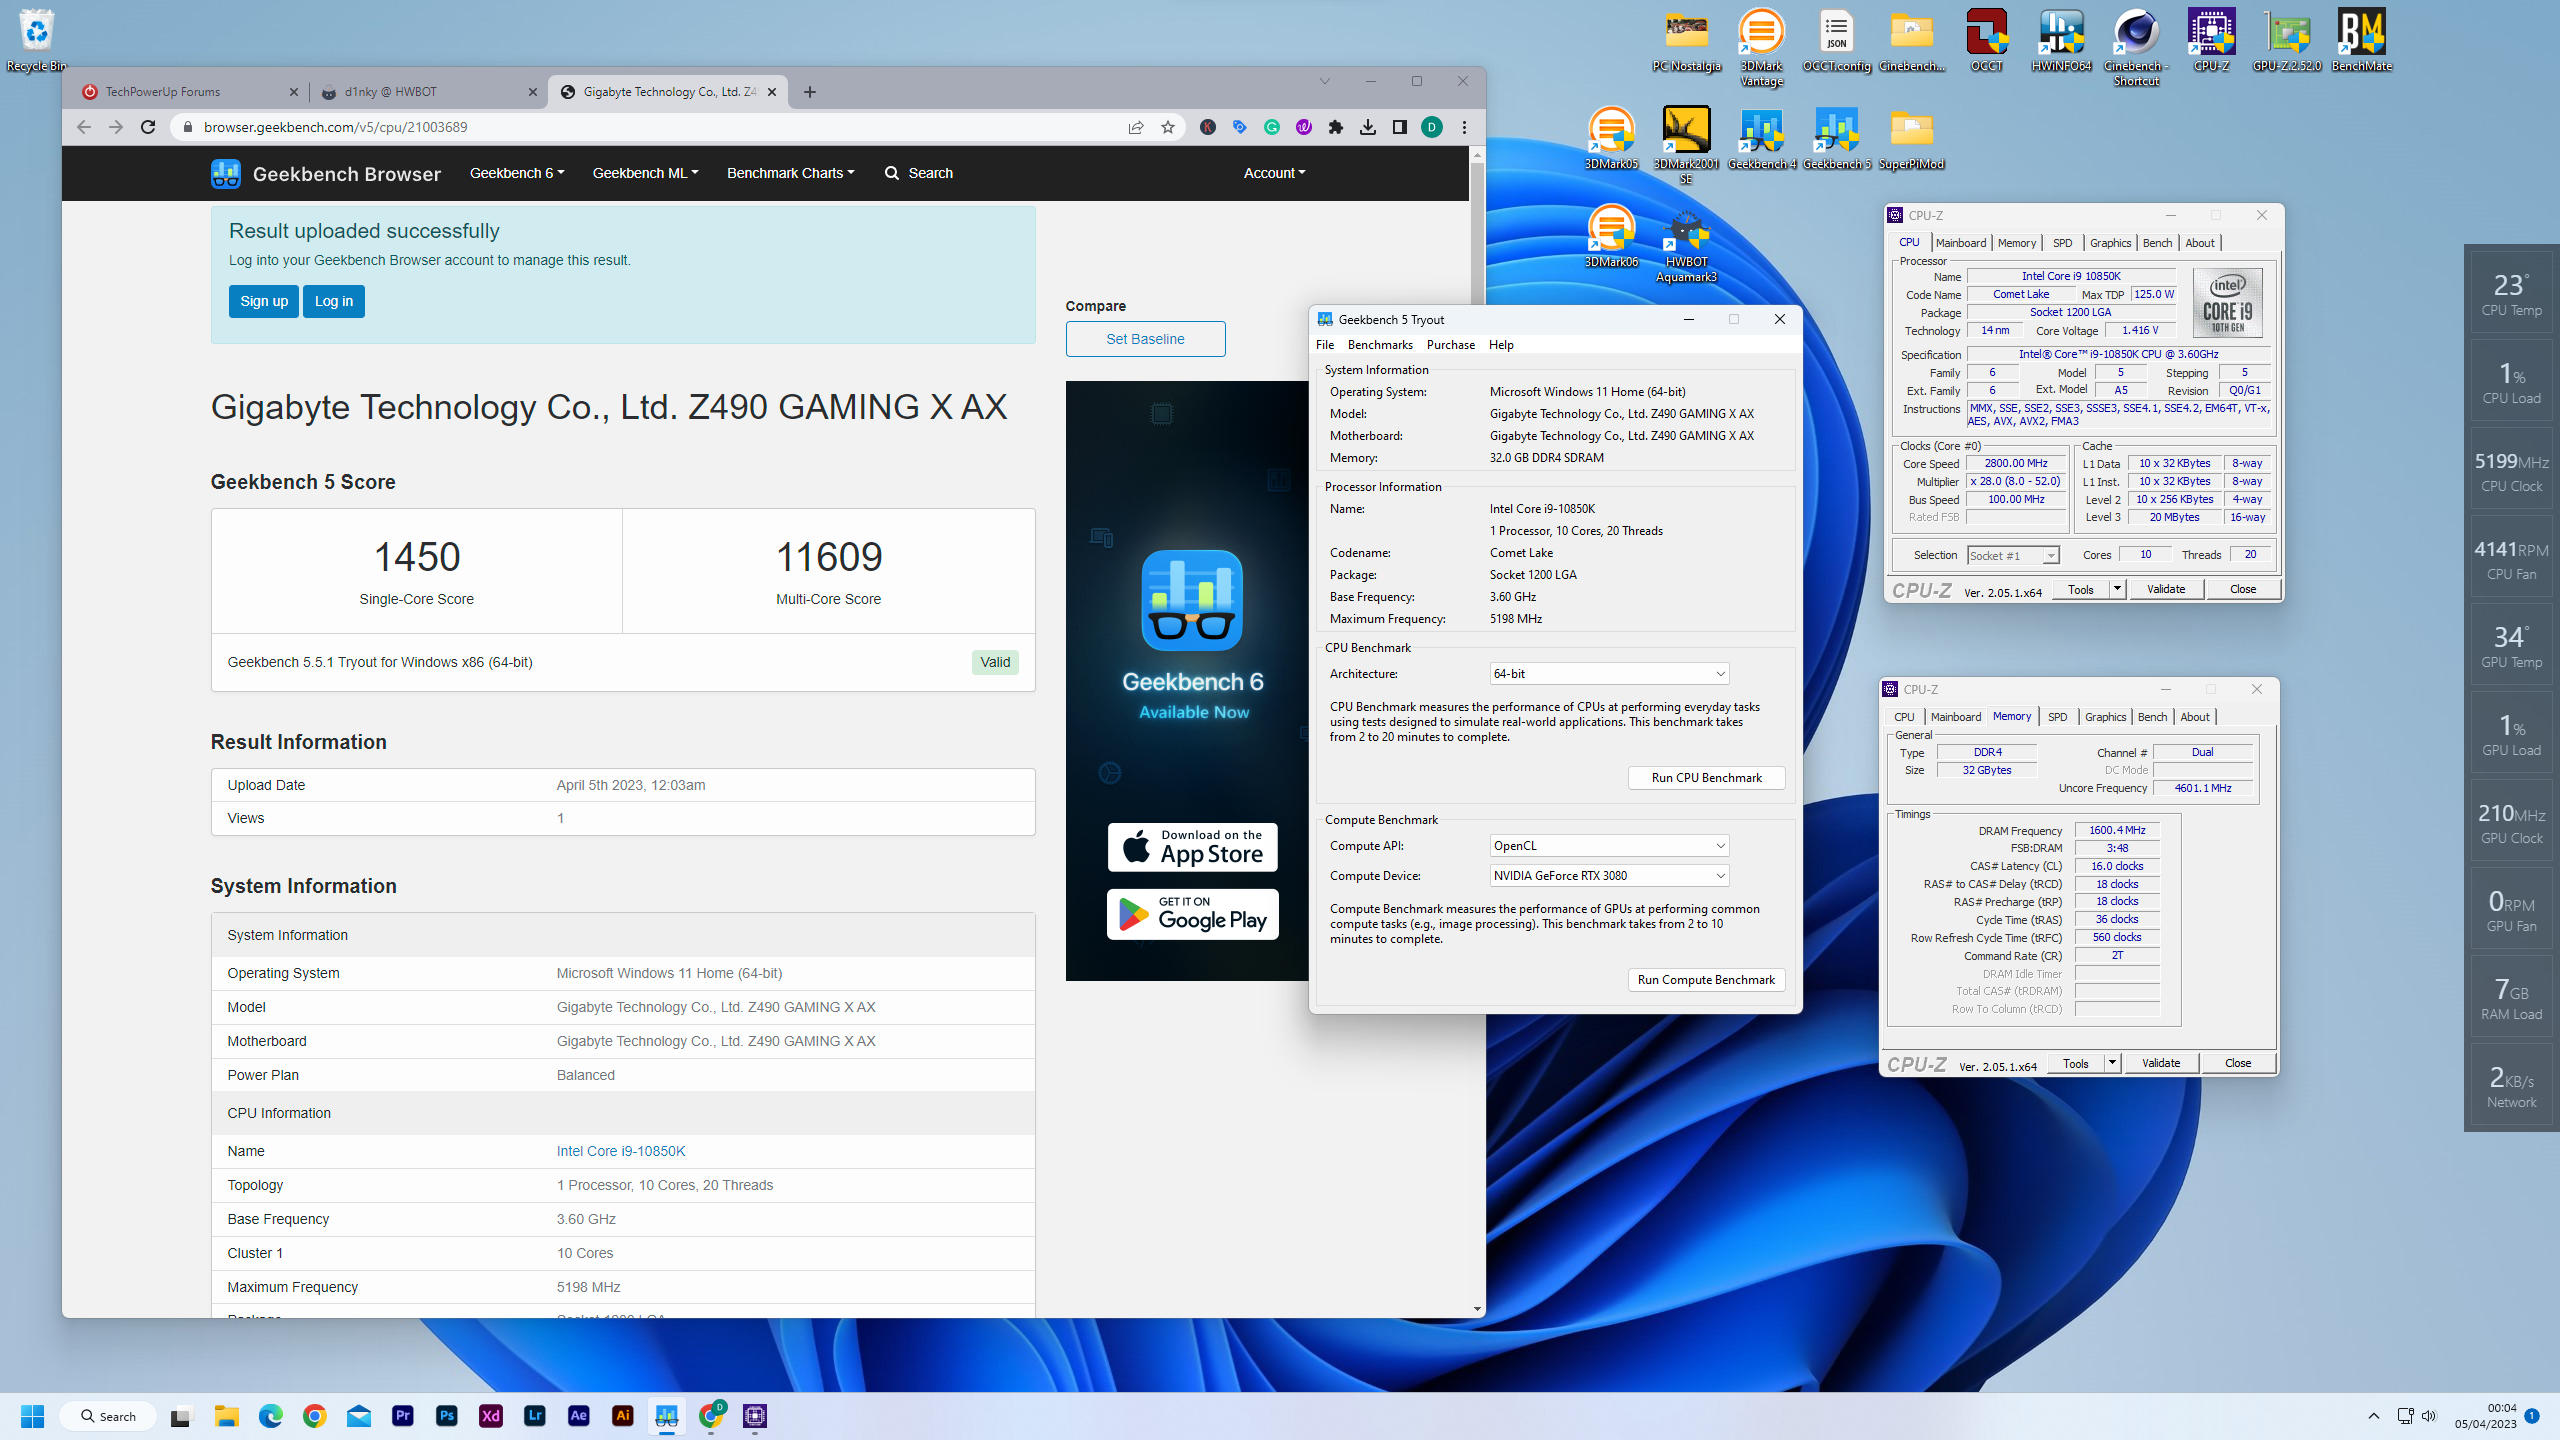Click Log in button
The image size is (2560, 1440).
coord(334,301)
